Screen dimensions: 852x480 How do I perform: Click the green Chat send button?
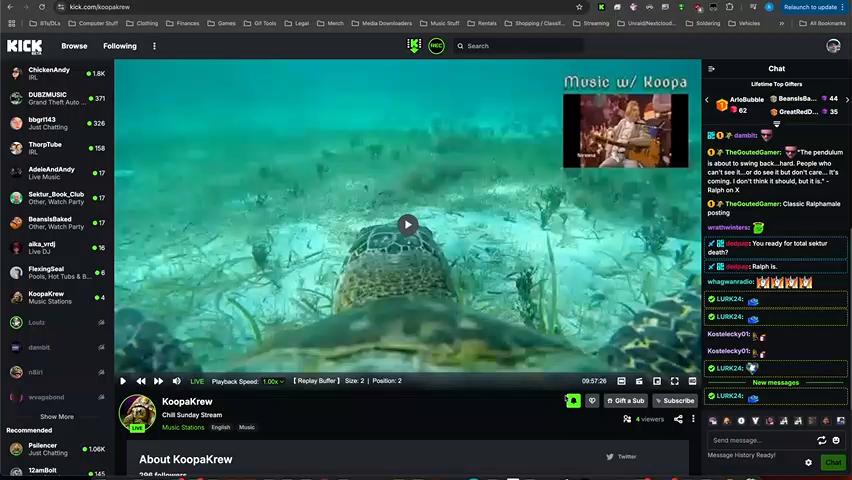click(x=833, y=463)
